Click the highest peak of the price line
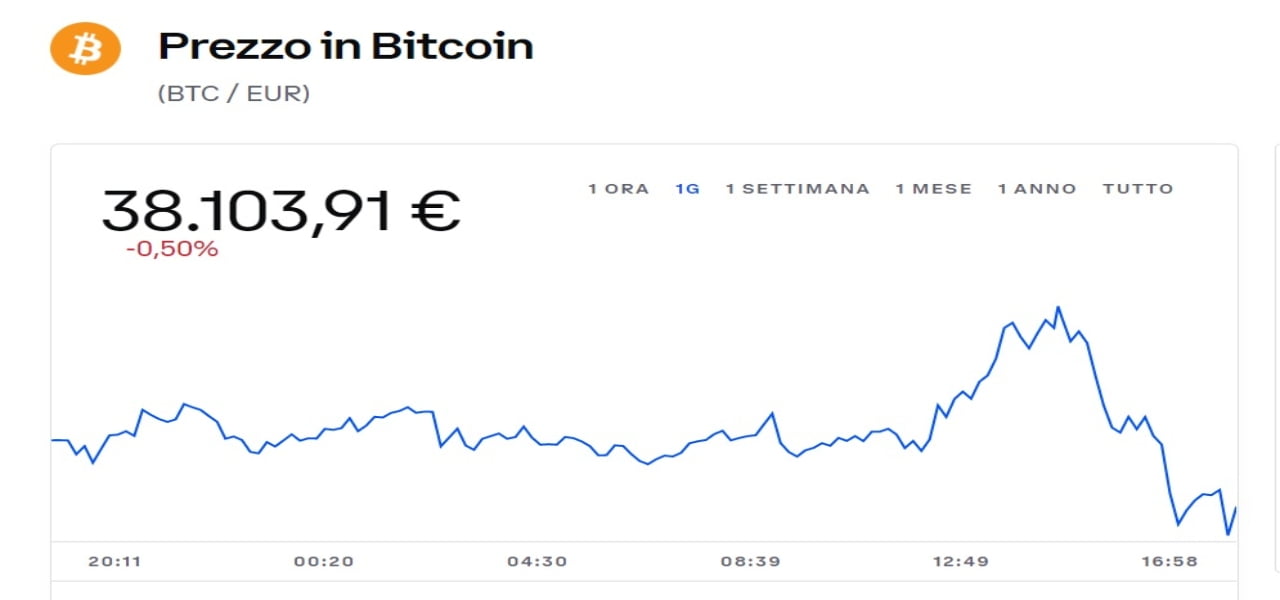 1058,307
